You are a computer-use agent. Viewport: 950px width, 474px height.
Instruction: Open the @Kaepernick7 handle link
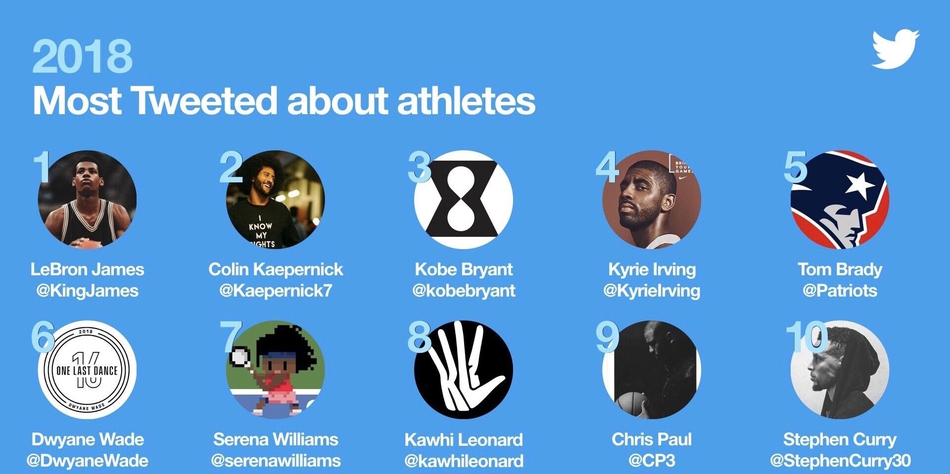click(276, 291)
